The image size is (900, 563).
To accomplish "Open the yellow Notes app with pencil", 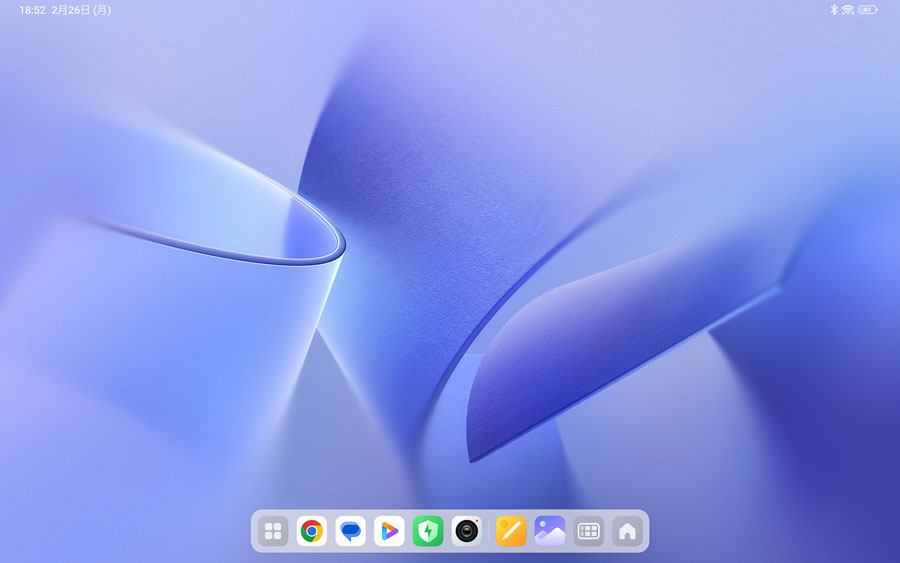I will pos(511,531).
